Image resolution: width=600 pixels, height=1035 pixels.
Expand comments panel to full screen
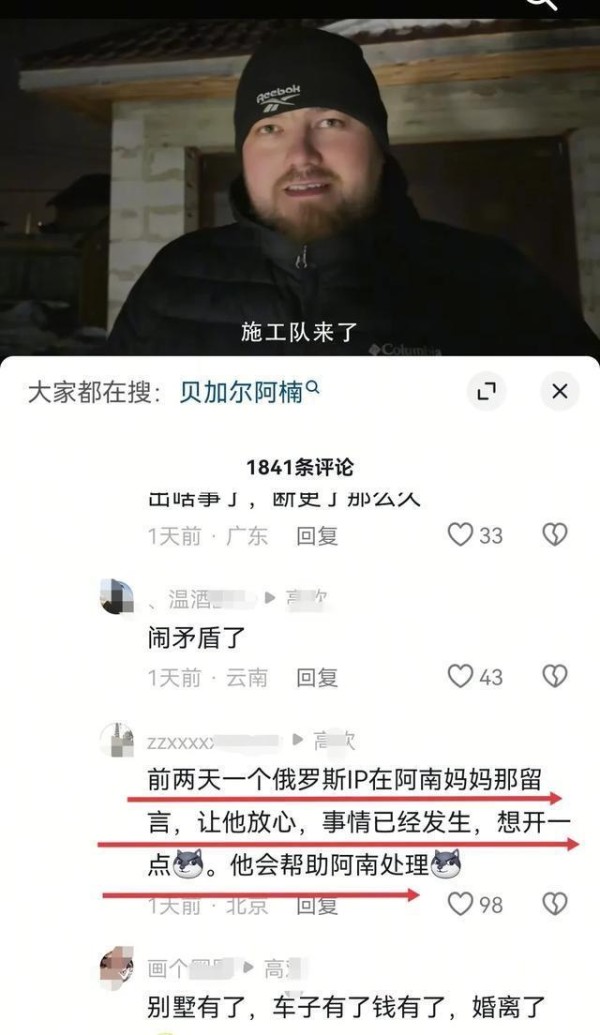[x=486, y=391]
